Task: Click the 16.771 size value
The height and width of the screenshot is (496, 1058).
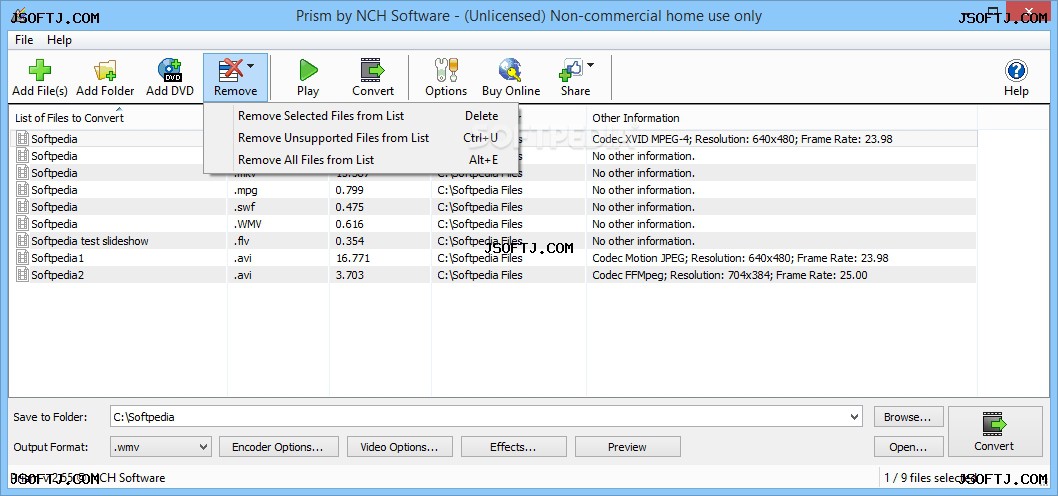Action: [x=353, y=258]
